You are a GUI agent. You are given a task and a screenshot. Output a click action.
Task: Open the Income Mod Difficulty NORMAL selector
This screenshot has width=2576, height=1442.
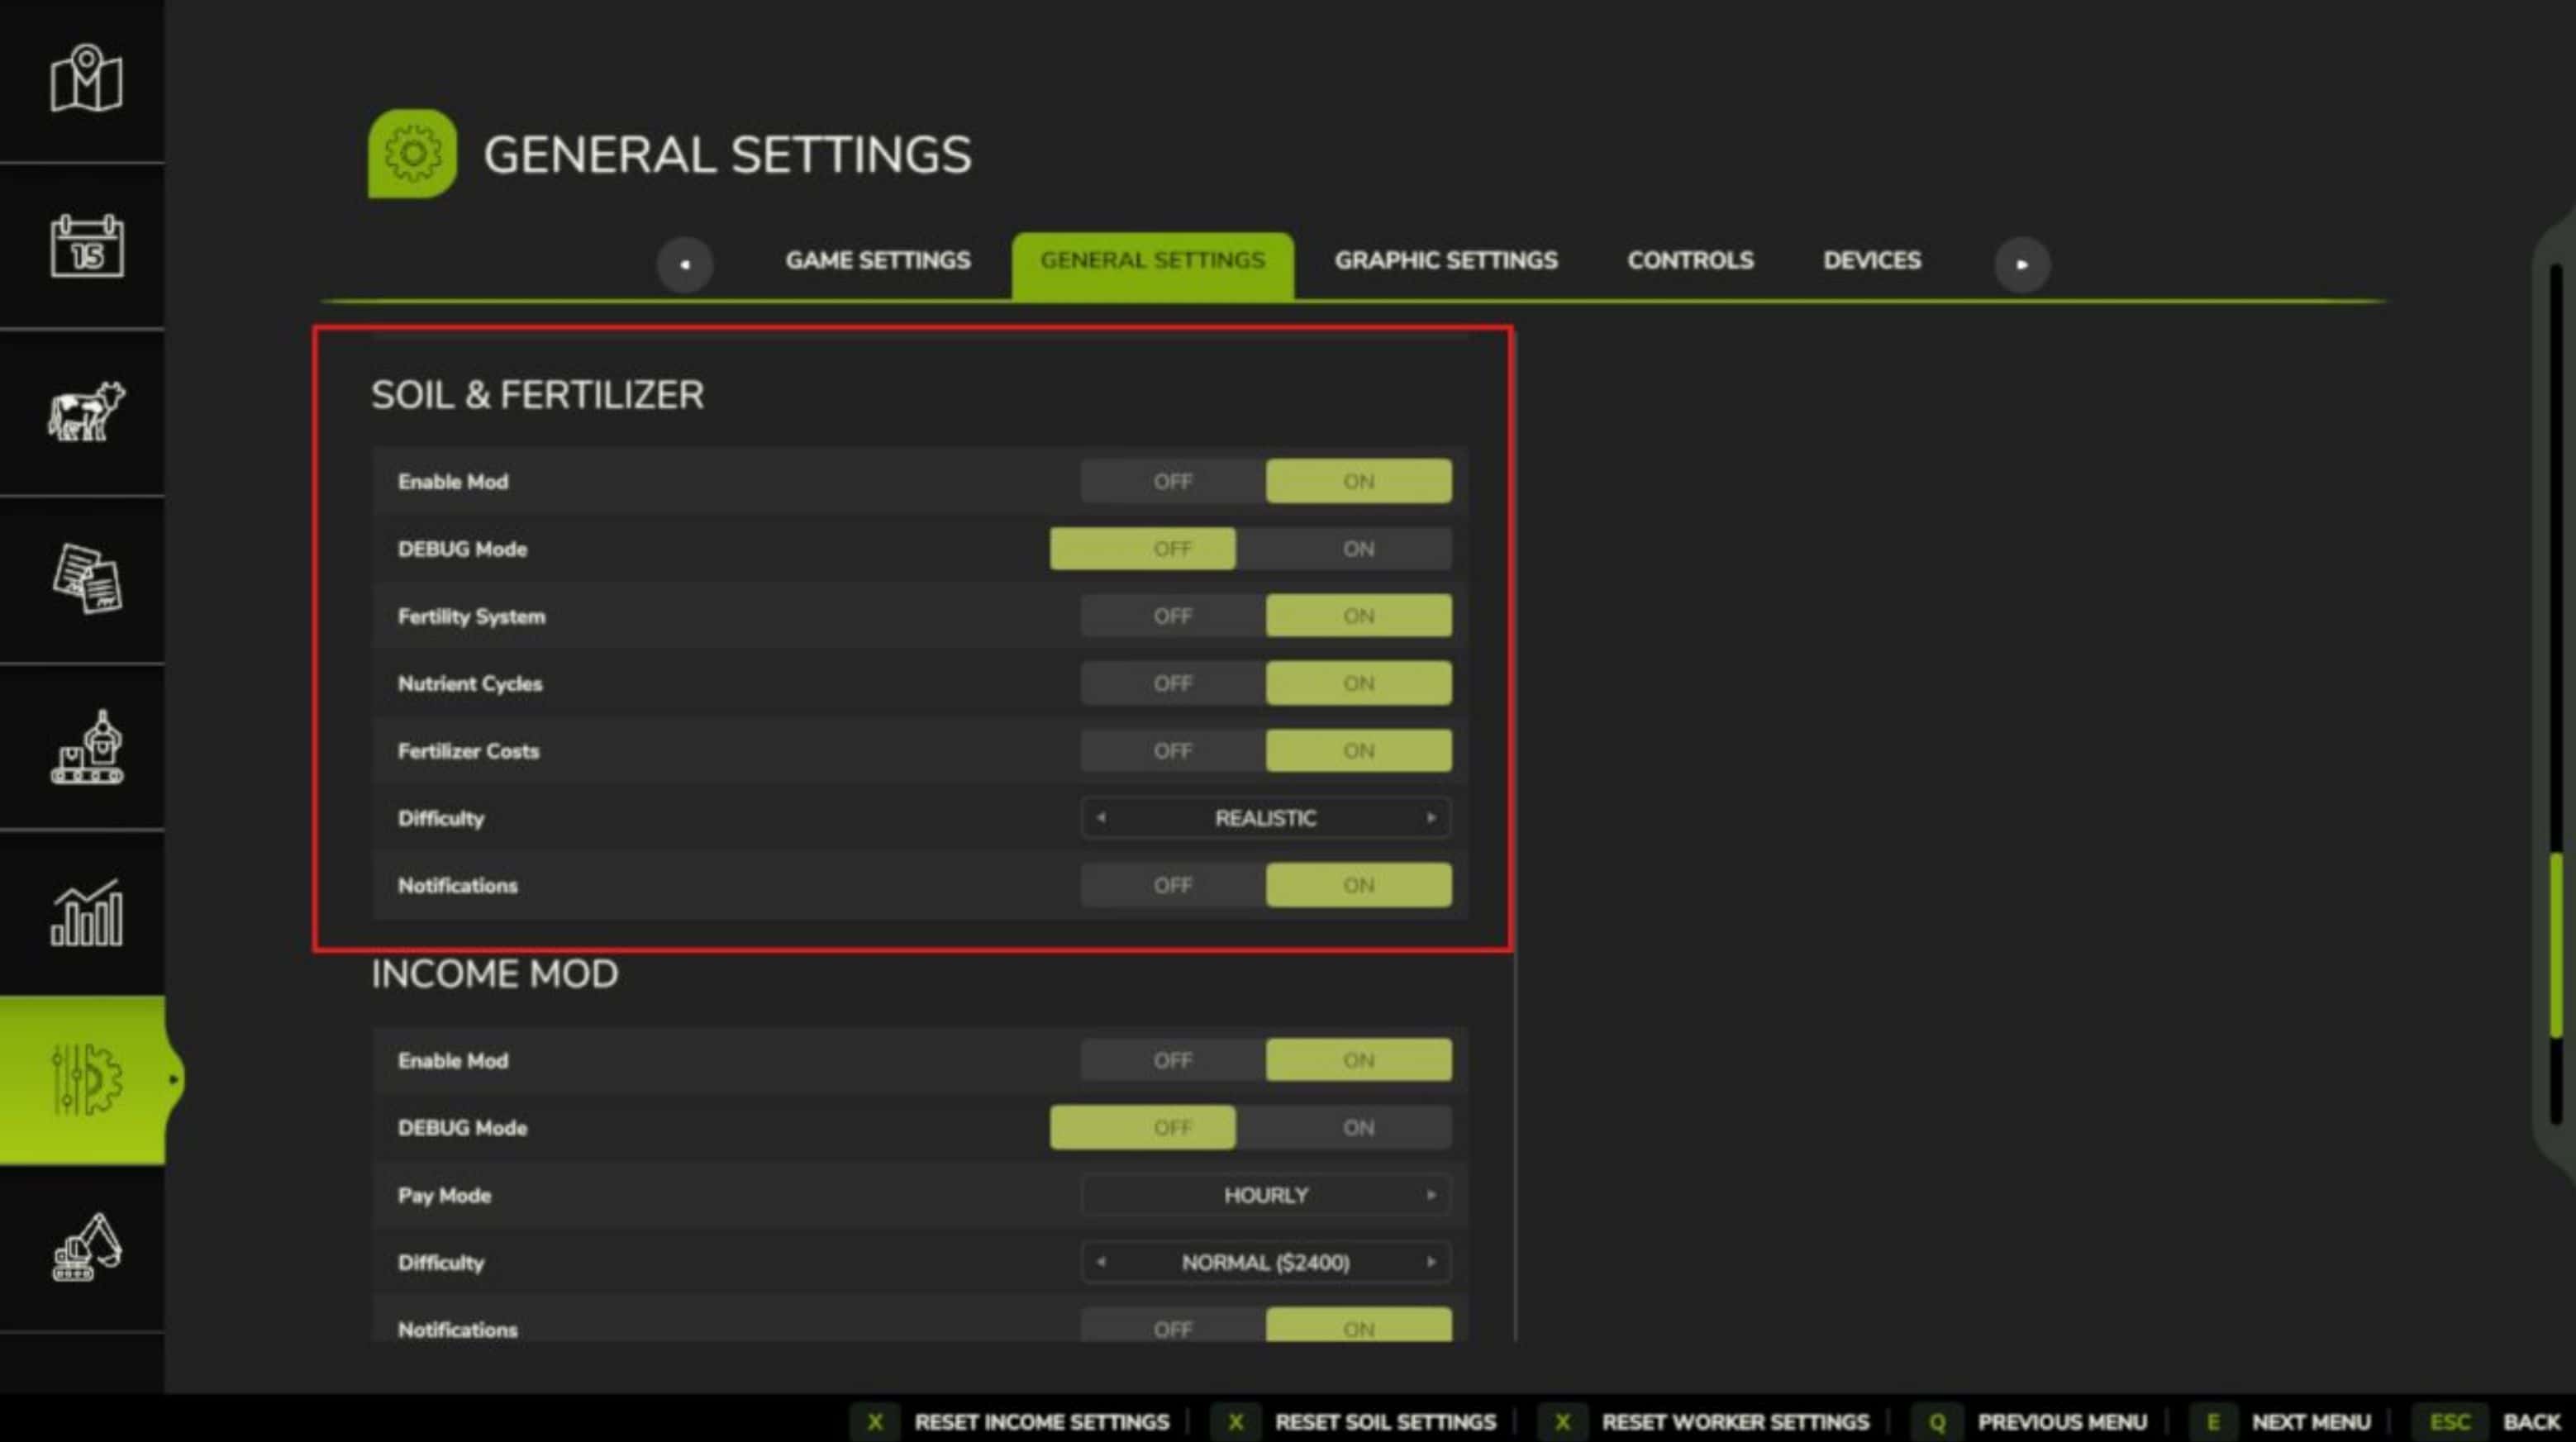point(1265,1262)
